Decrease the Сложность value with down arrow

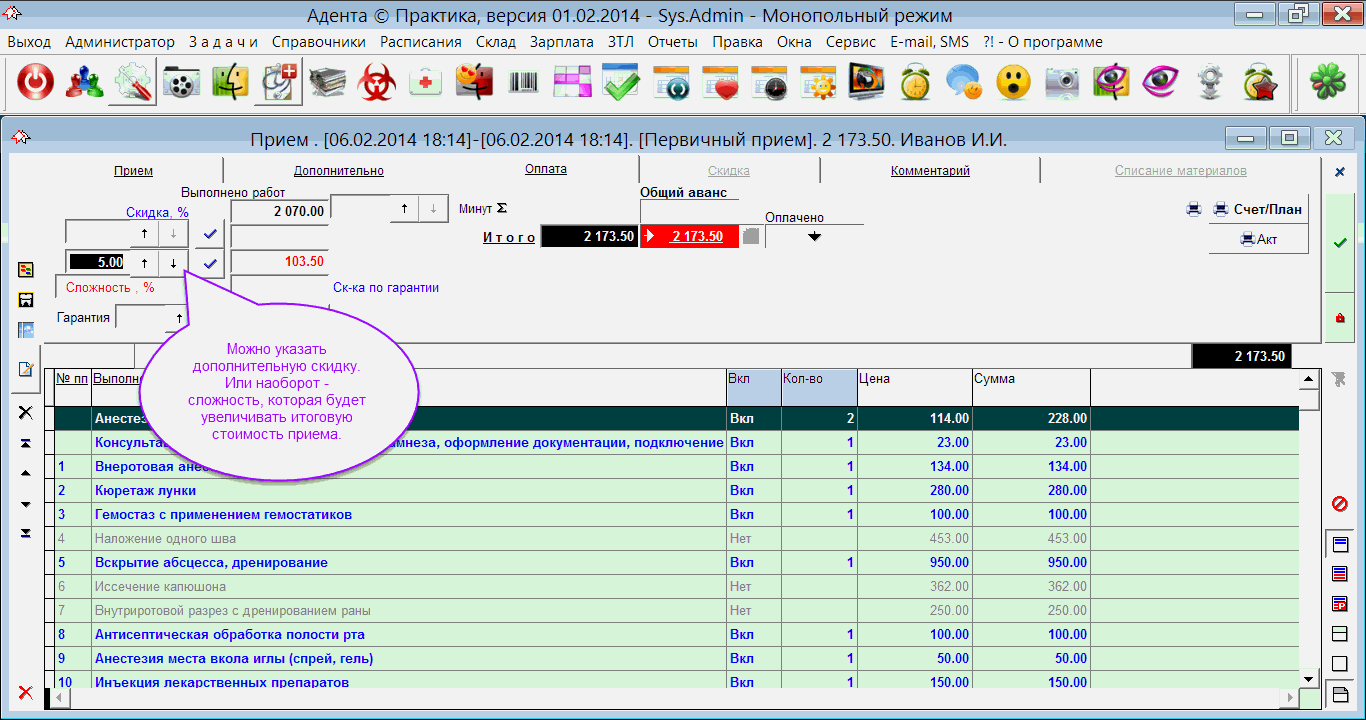tap(173, 263)
